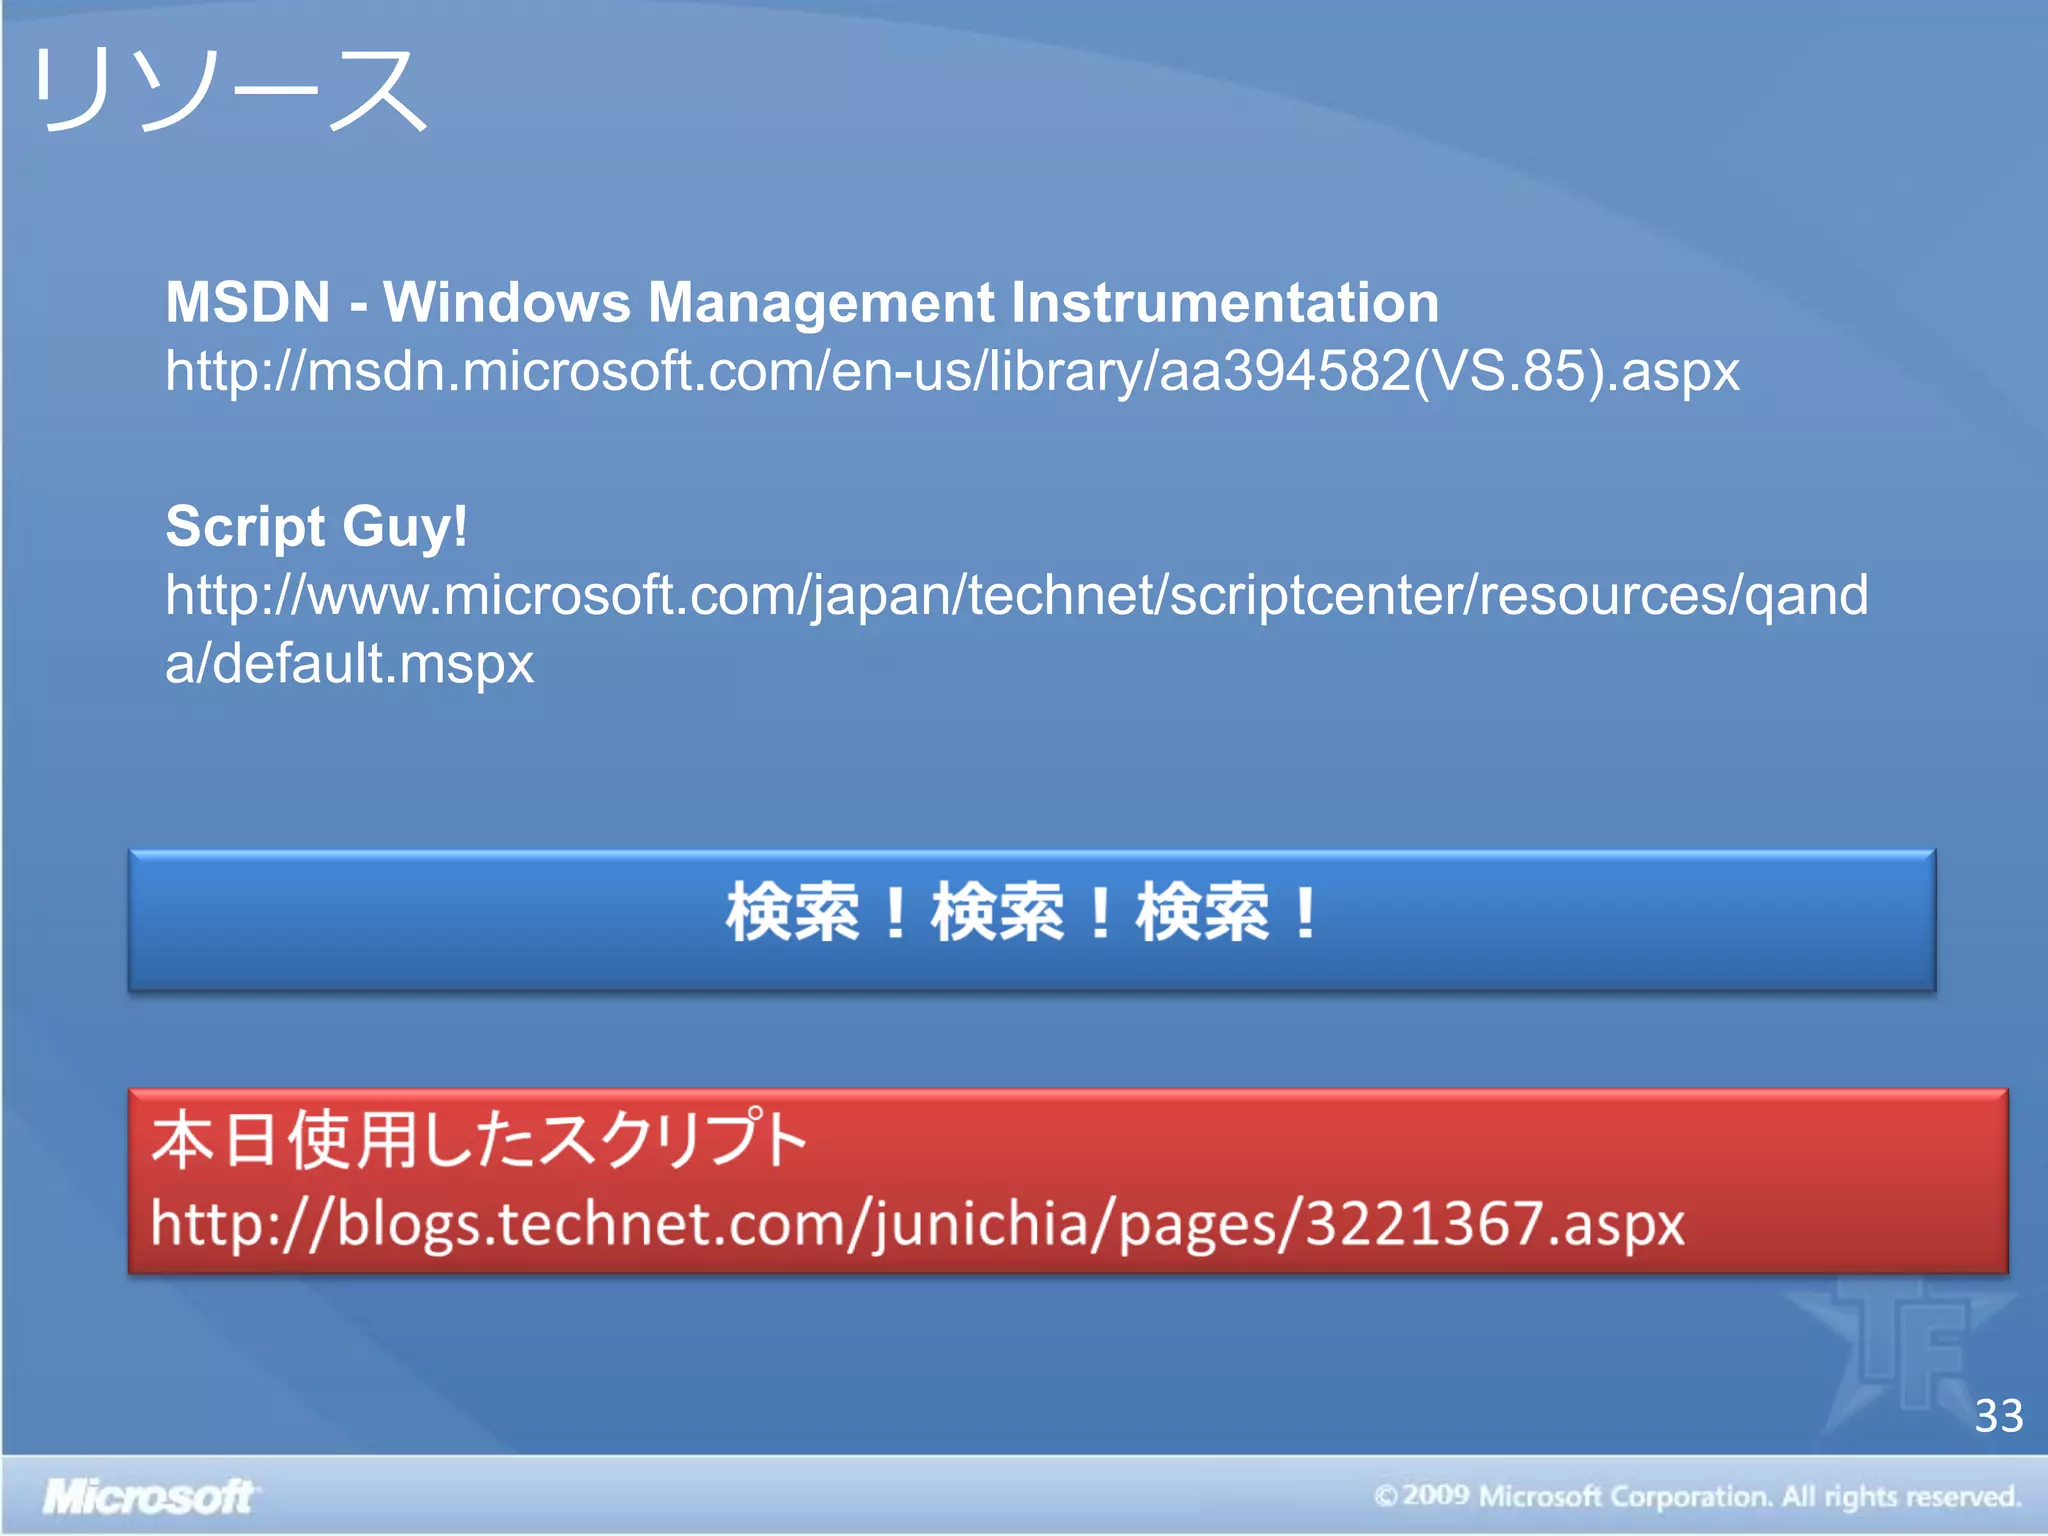This screenshot has width=2048, height=1536.
Task: Open the microsoft.com japan technet scriptcenter URL
Action: (1016, 629)
